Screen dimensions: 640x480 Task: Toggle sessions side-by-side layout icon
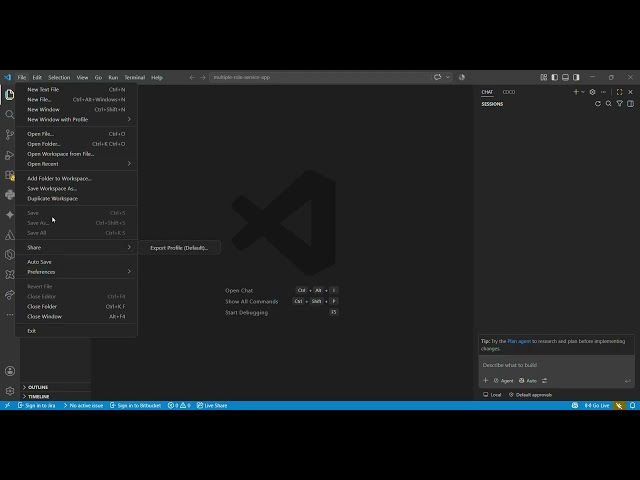(631, 104)
